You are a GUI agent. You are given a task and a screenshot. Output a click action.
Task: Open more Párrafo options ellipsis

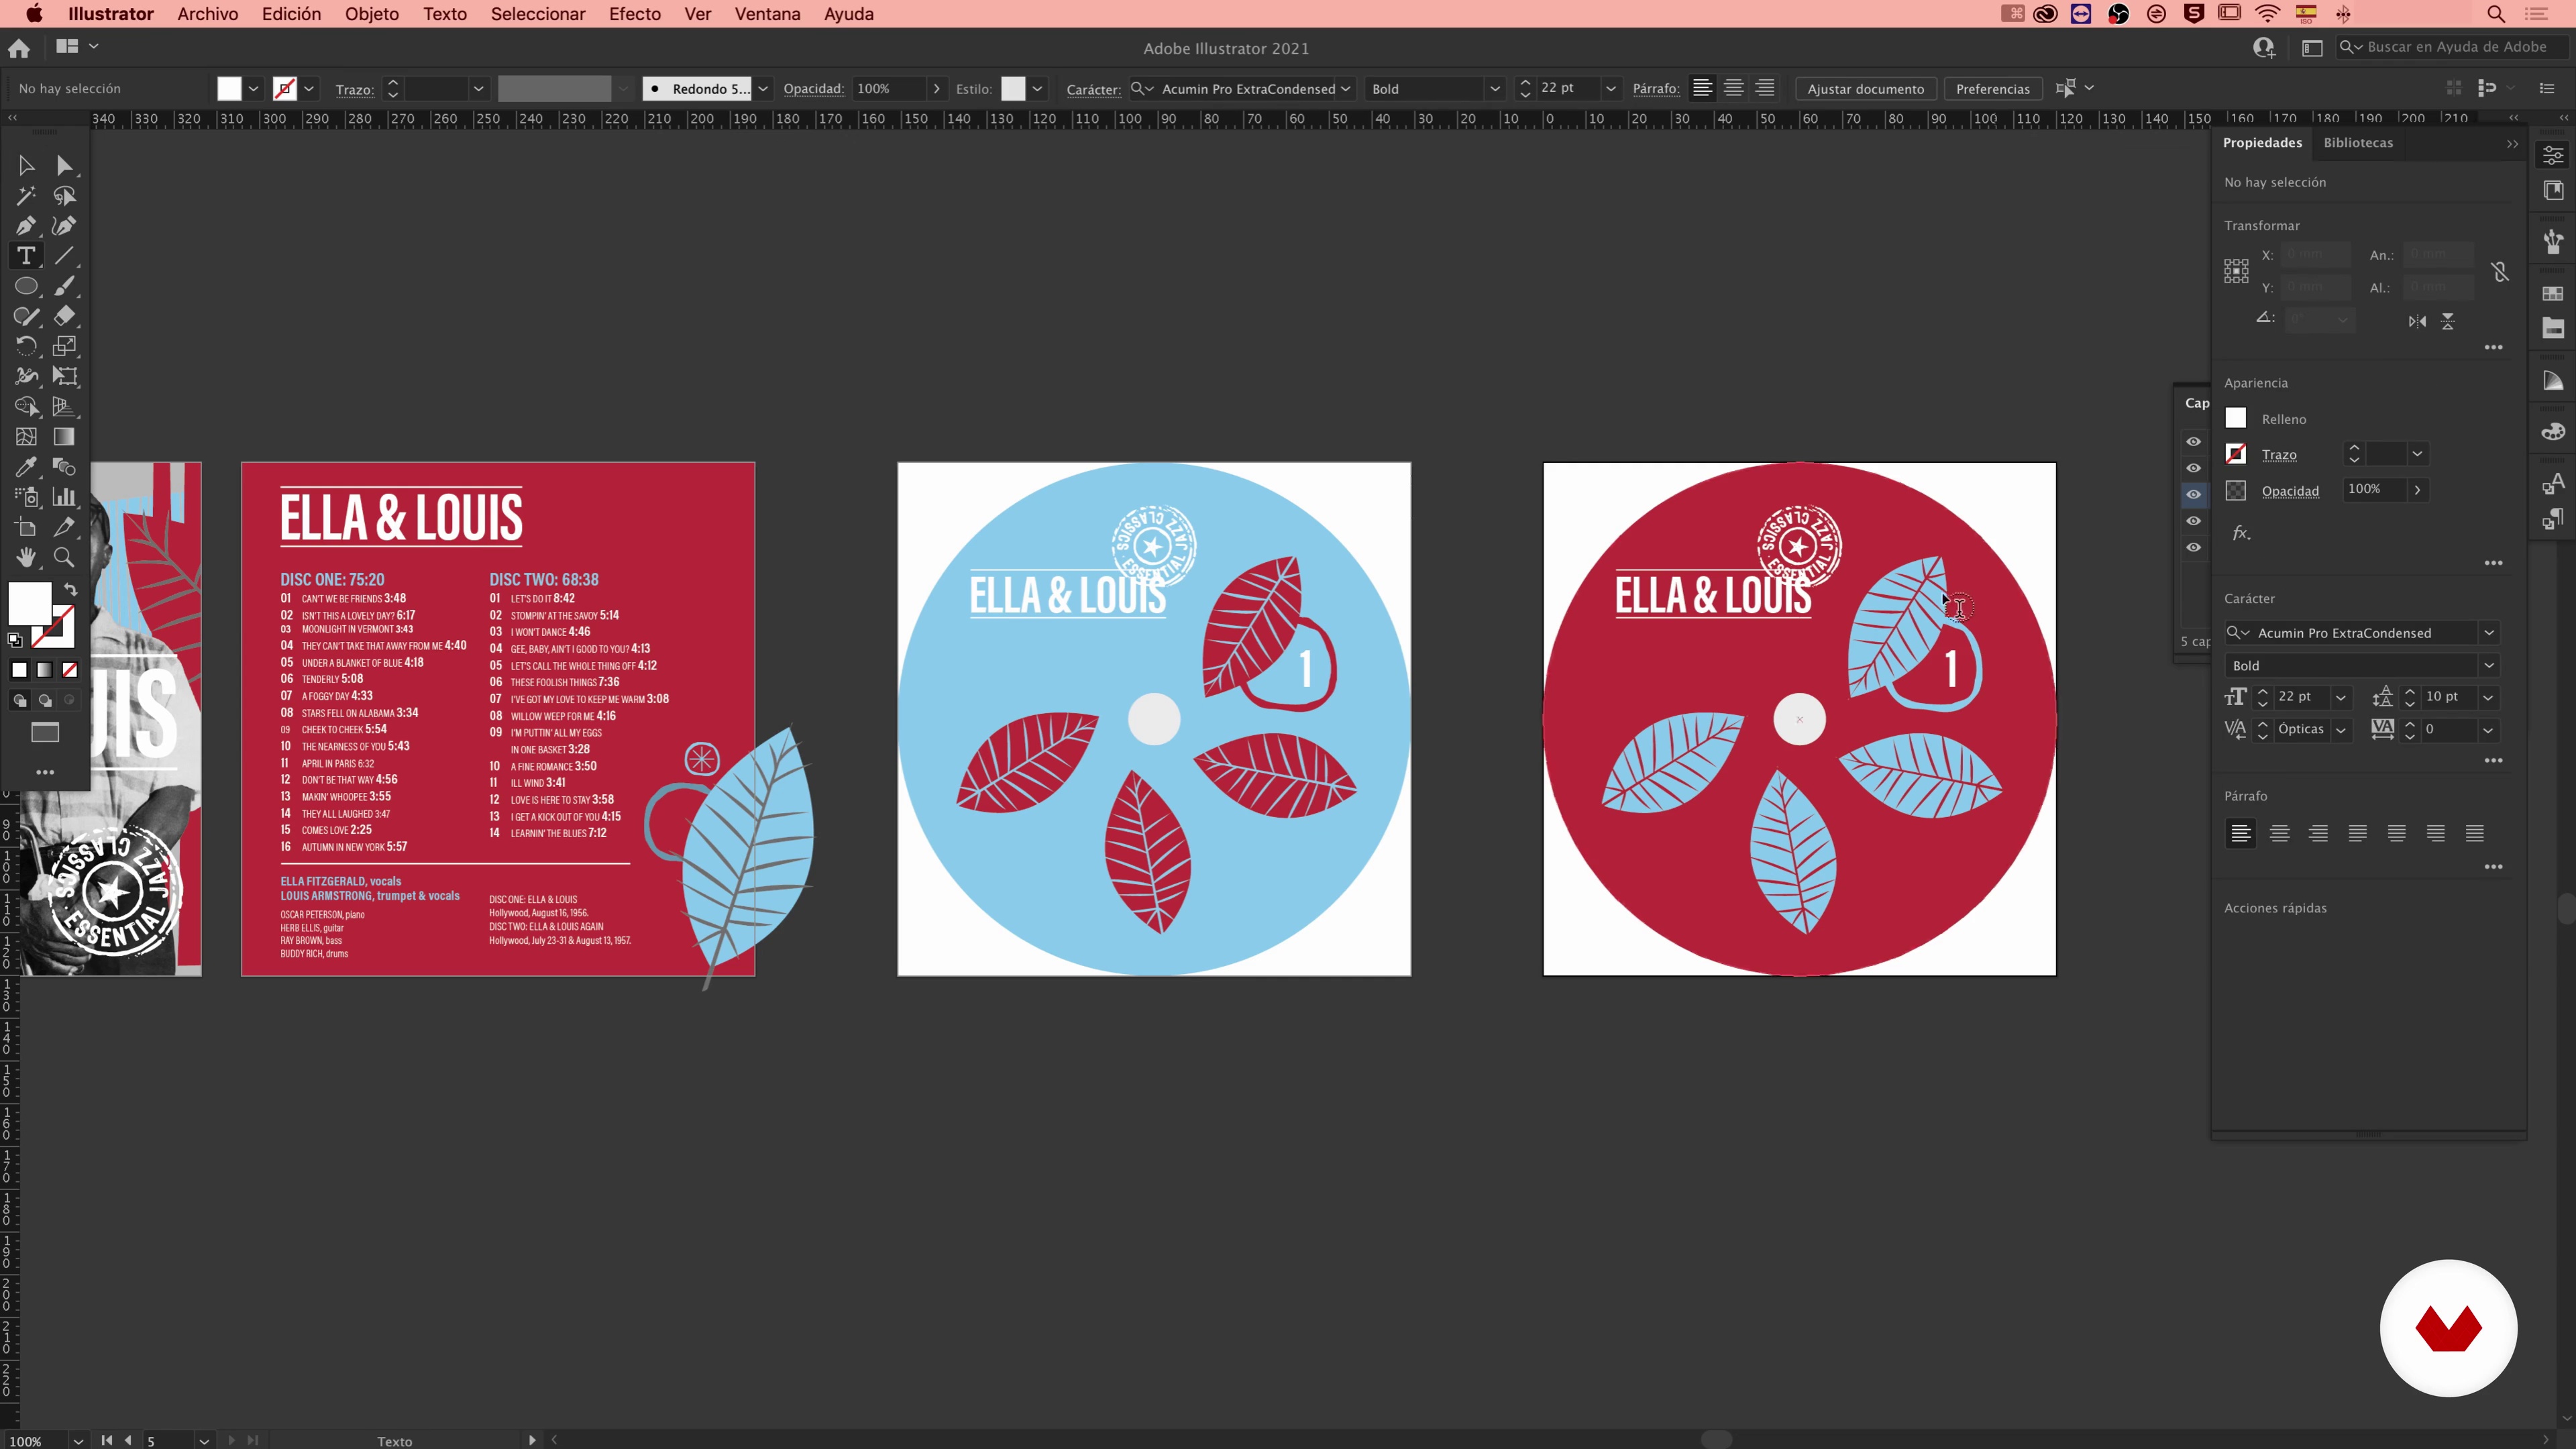point(2493,867)
